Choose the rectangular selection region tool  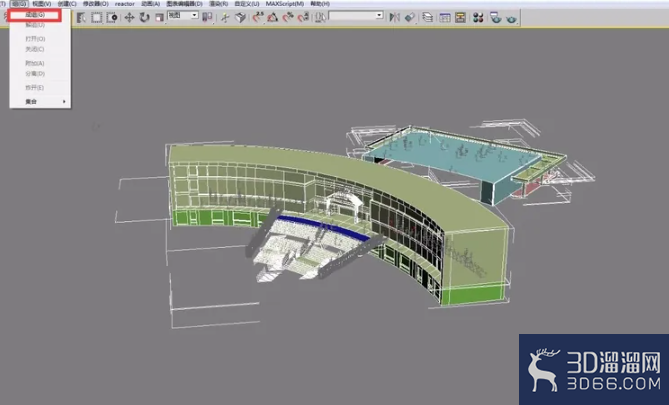tap(97, 17)
